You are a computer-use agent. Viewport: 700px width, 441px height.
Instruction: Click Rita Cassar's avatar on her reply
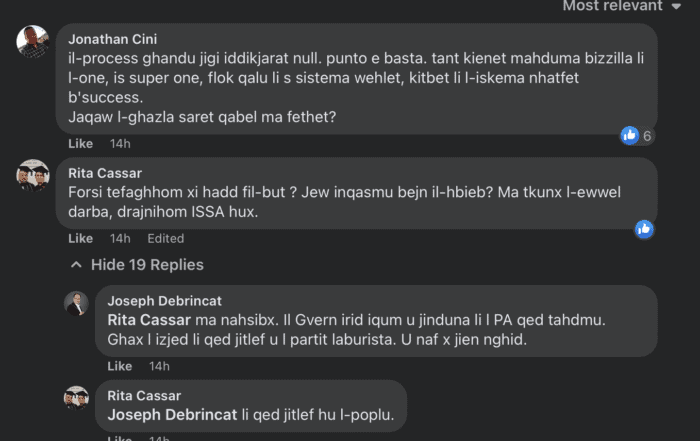(77, 397)
